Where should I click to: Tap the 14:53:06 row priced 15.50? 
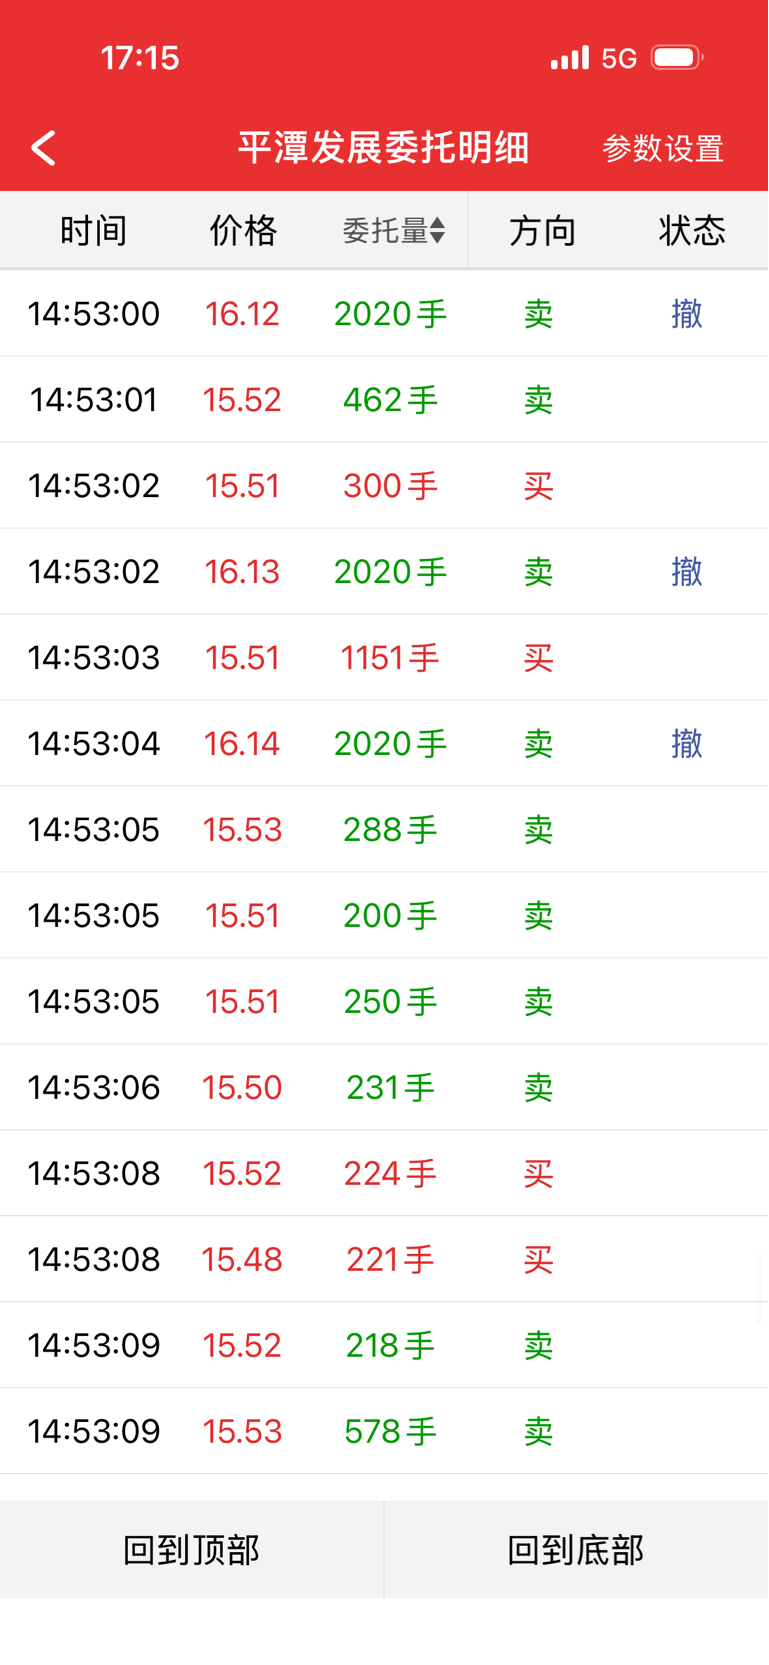[384, 1088]
